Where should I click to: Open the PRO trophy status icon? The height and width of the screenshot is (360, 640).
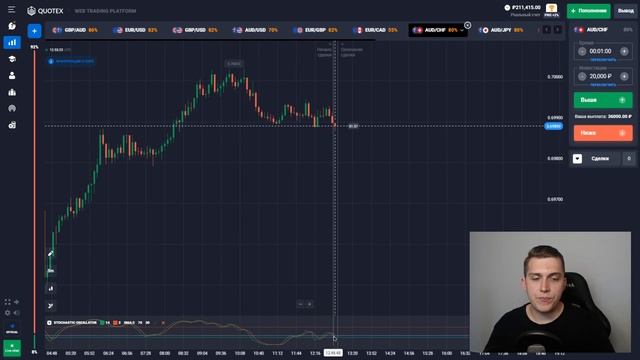point(551,10)
